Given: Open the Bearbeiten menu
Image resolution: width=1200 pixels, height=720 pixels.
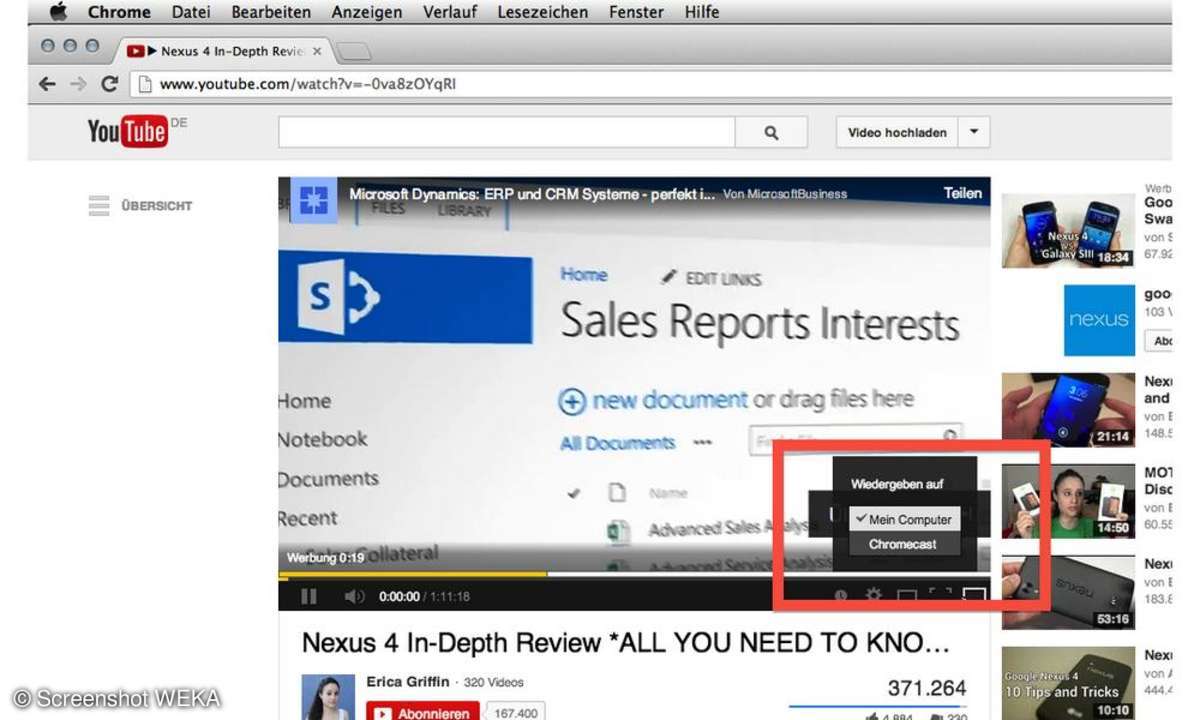Looking at the screenshot, I should pos(271,12).
